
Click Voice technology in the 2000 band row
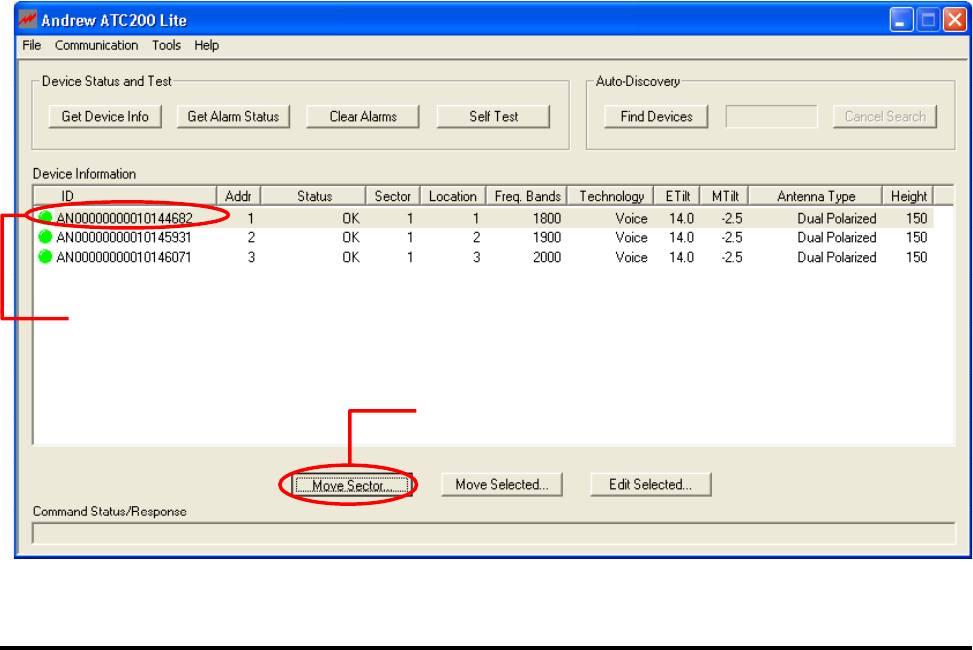[631, 258]
